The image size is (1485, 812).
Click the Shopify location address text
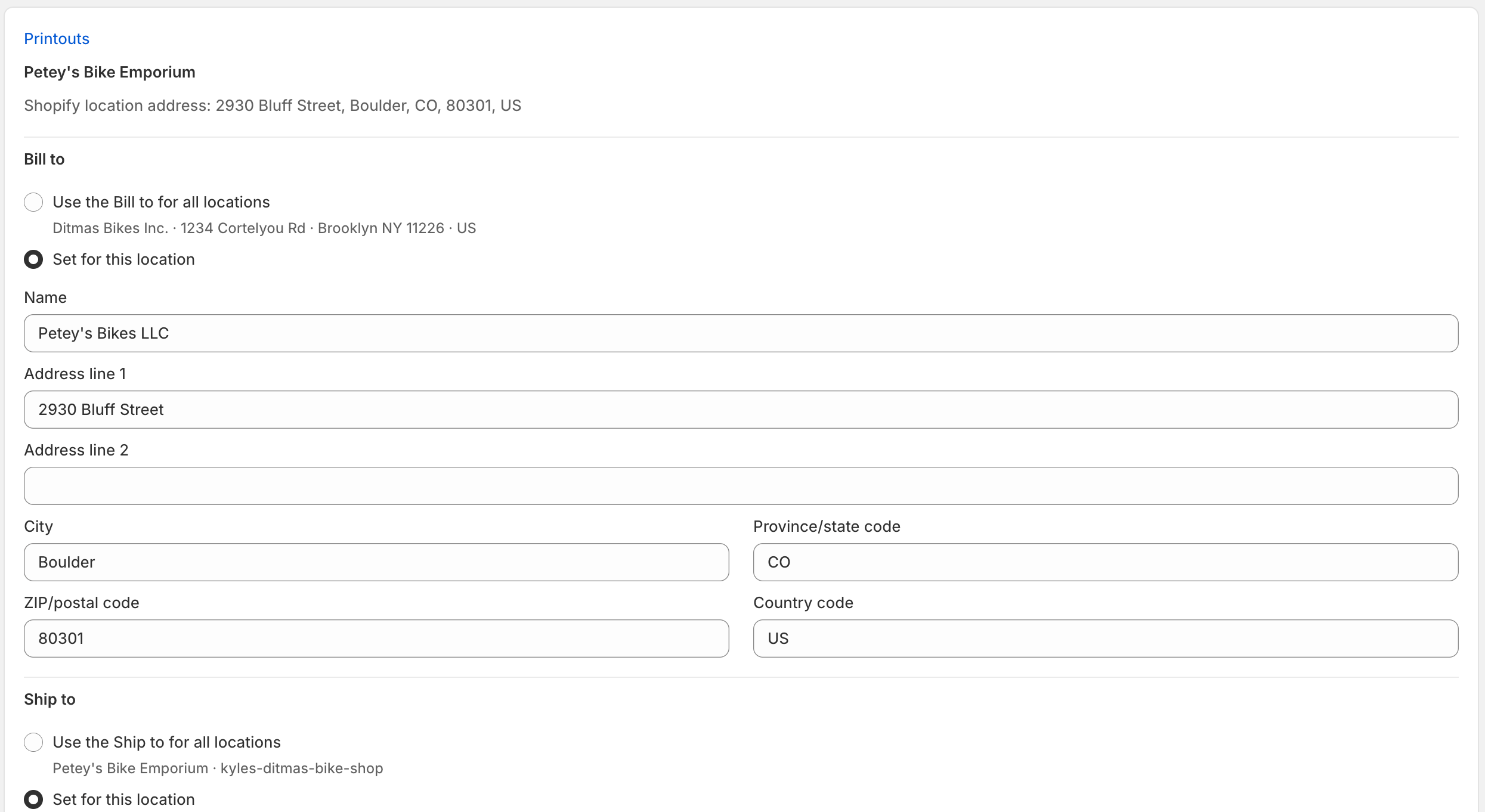pyautogui.click(x=272, y=105)
